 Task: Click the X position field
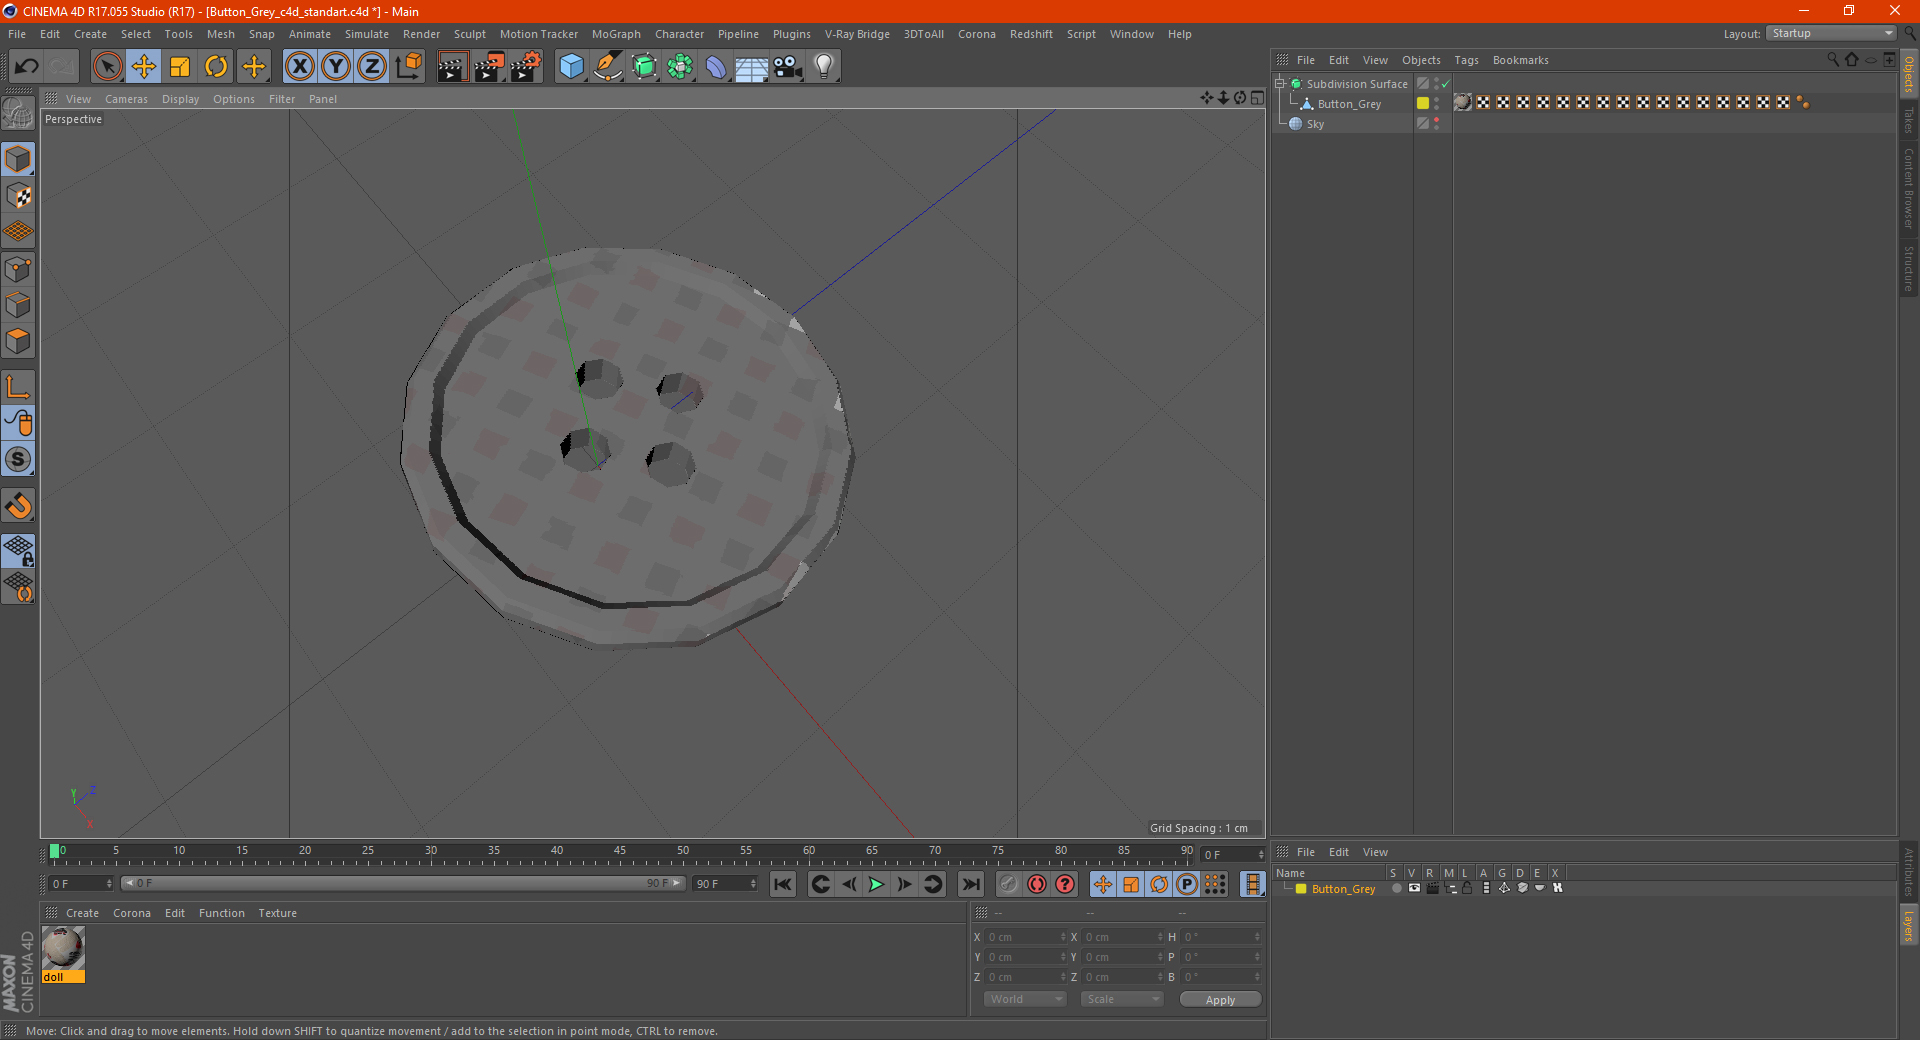pos(1024,937)
